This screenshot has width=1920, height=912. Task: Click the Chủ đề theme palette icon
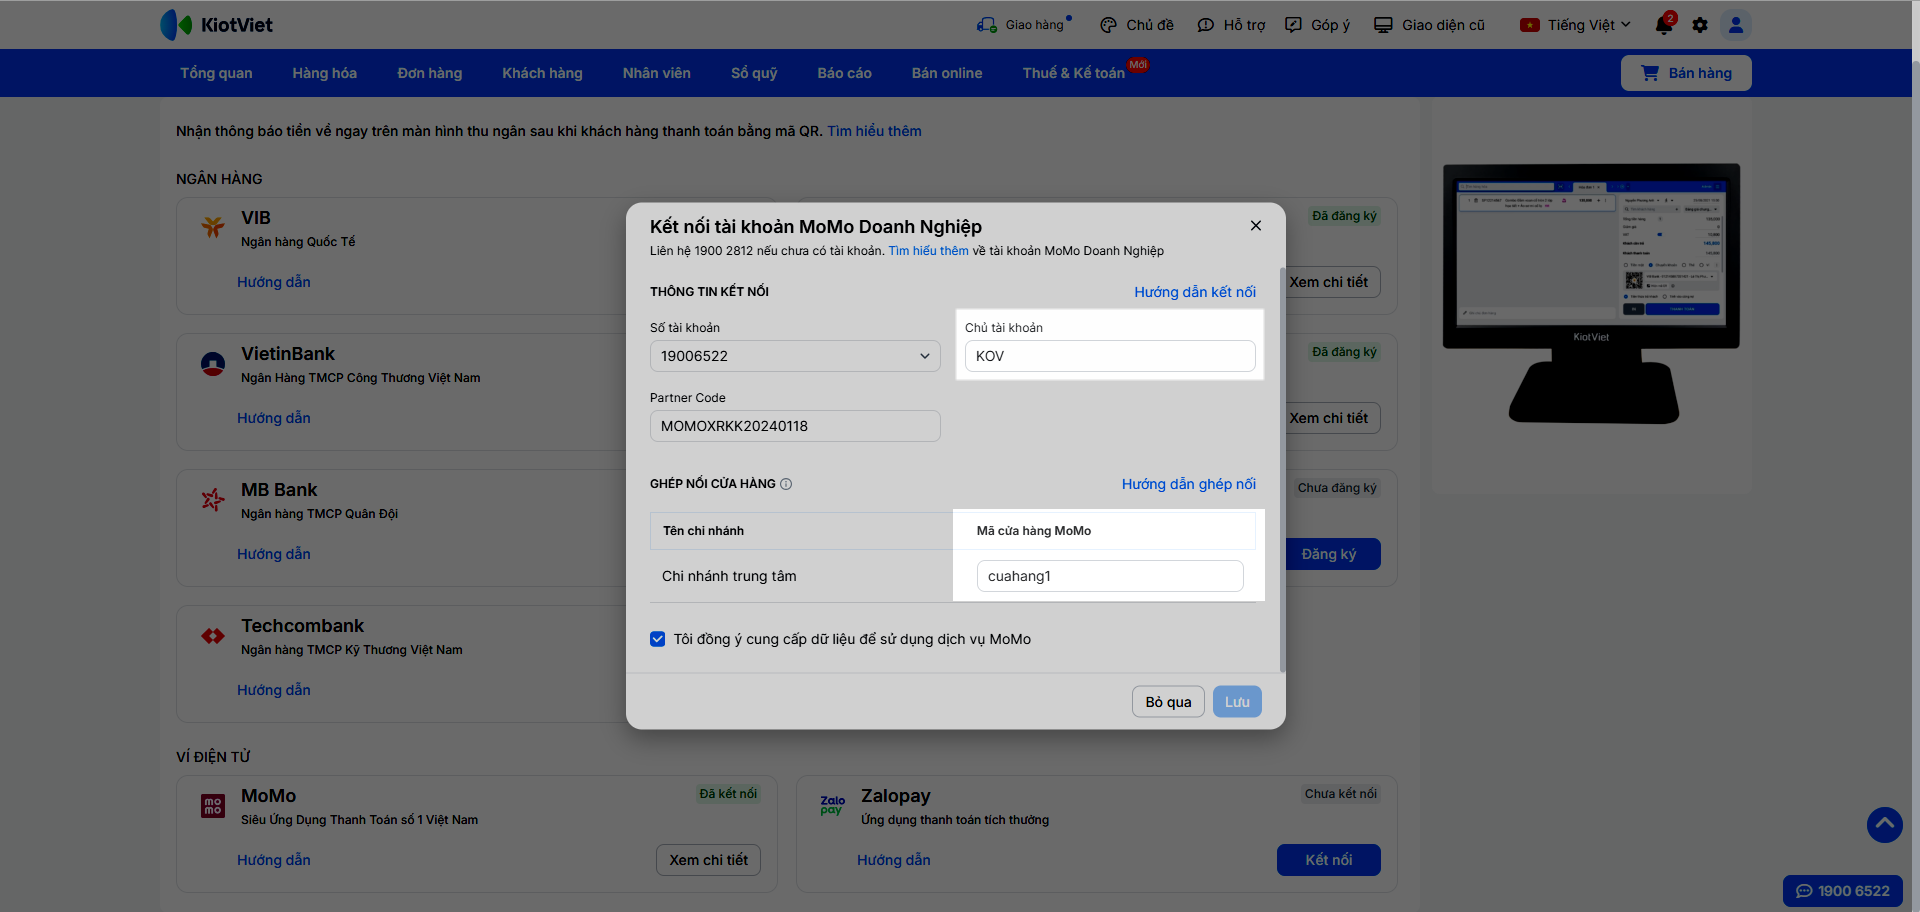pos(1108,25)
